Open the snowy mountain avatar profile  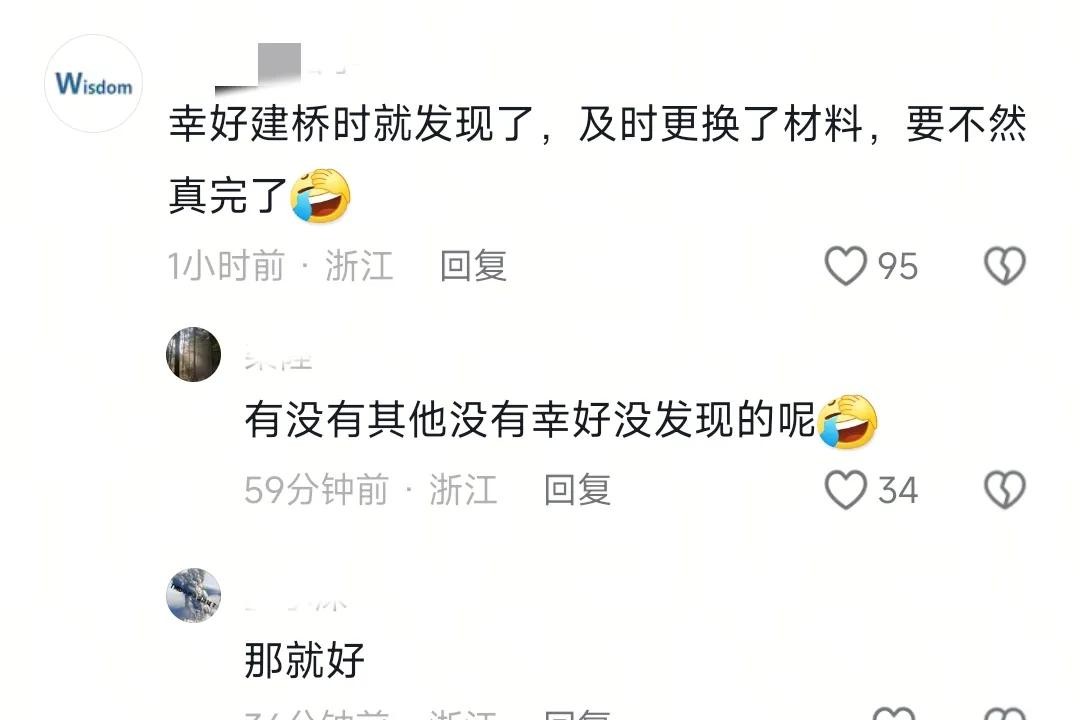194,595
